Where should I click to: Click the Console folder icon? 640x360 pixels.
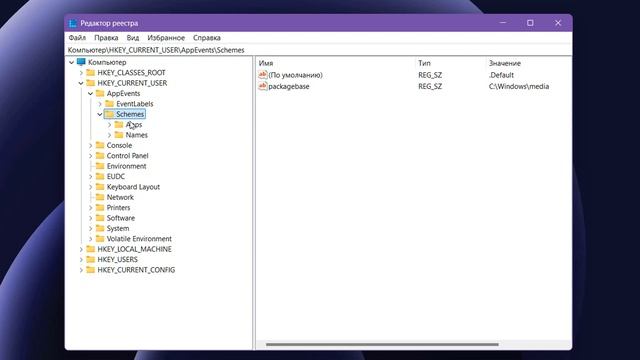tap(100, 145)
